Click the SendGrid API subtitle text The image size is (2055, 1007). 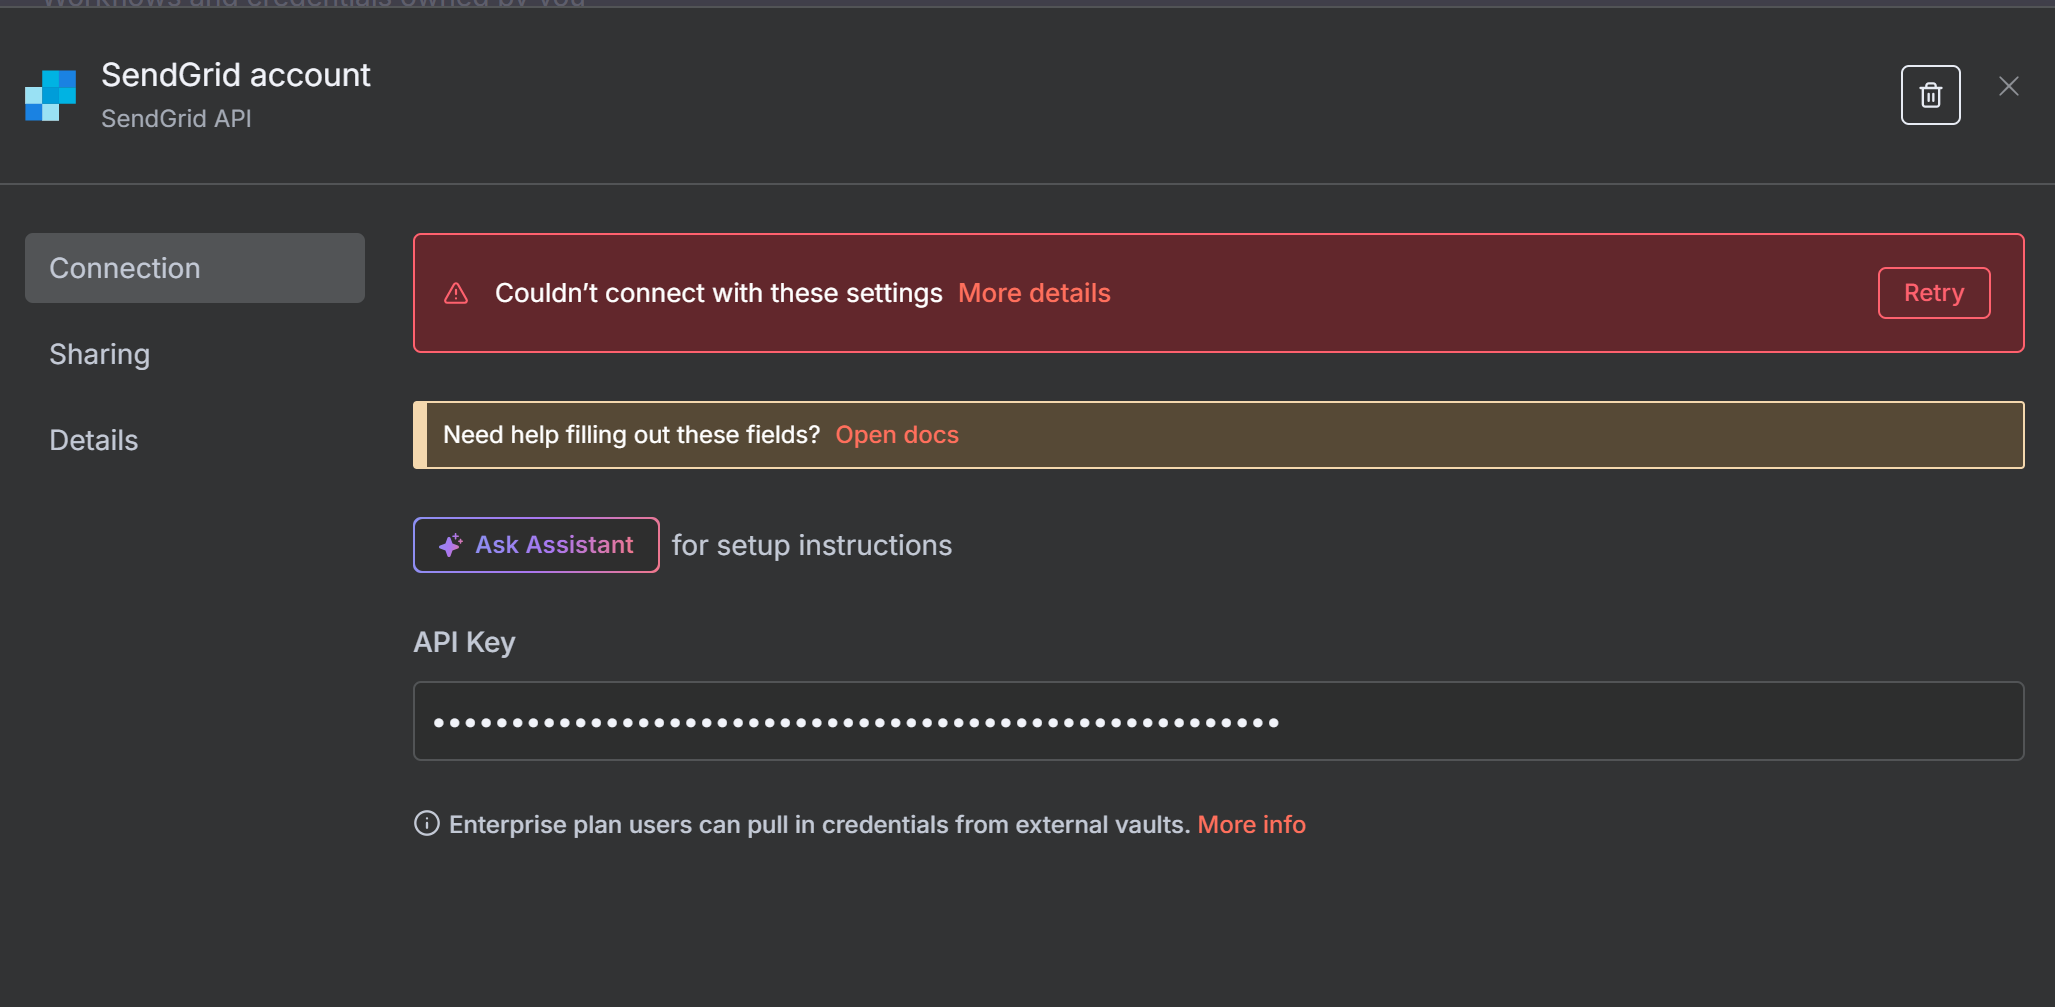176,118
